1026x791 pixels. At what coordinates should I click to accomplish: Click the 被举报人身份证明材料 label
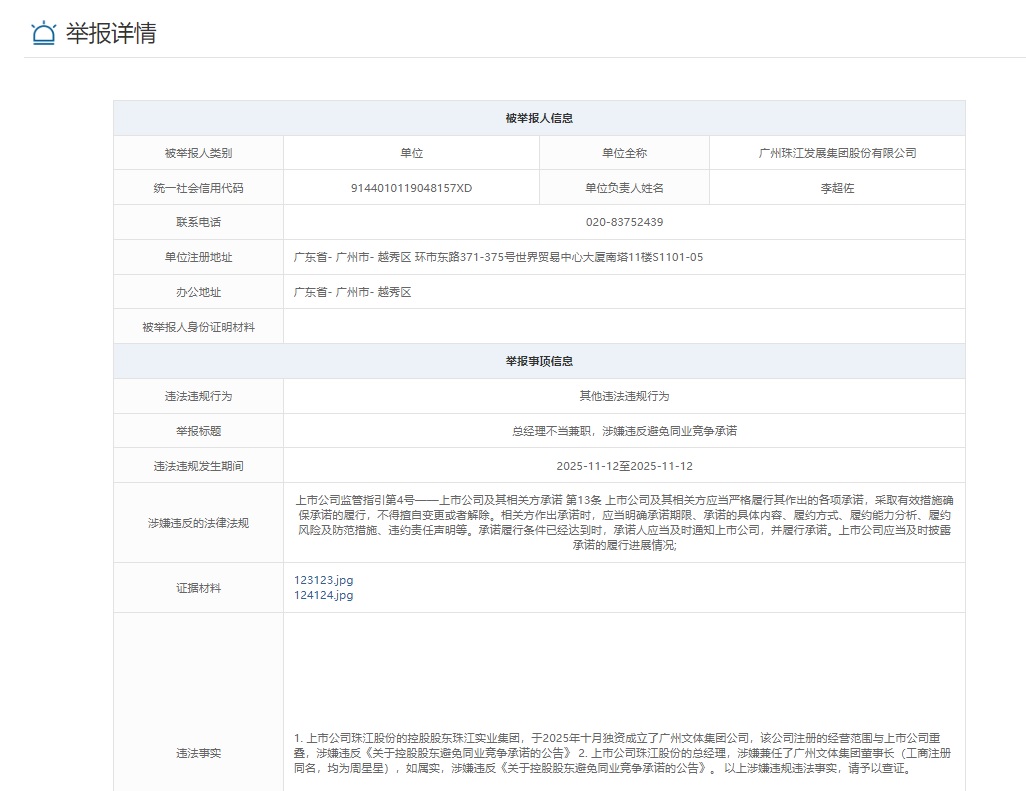(198, 327)
